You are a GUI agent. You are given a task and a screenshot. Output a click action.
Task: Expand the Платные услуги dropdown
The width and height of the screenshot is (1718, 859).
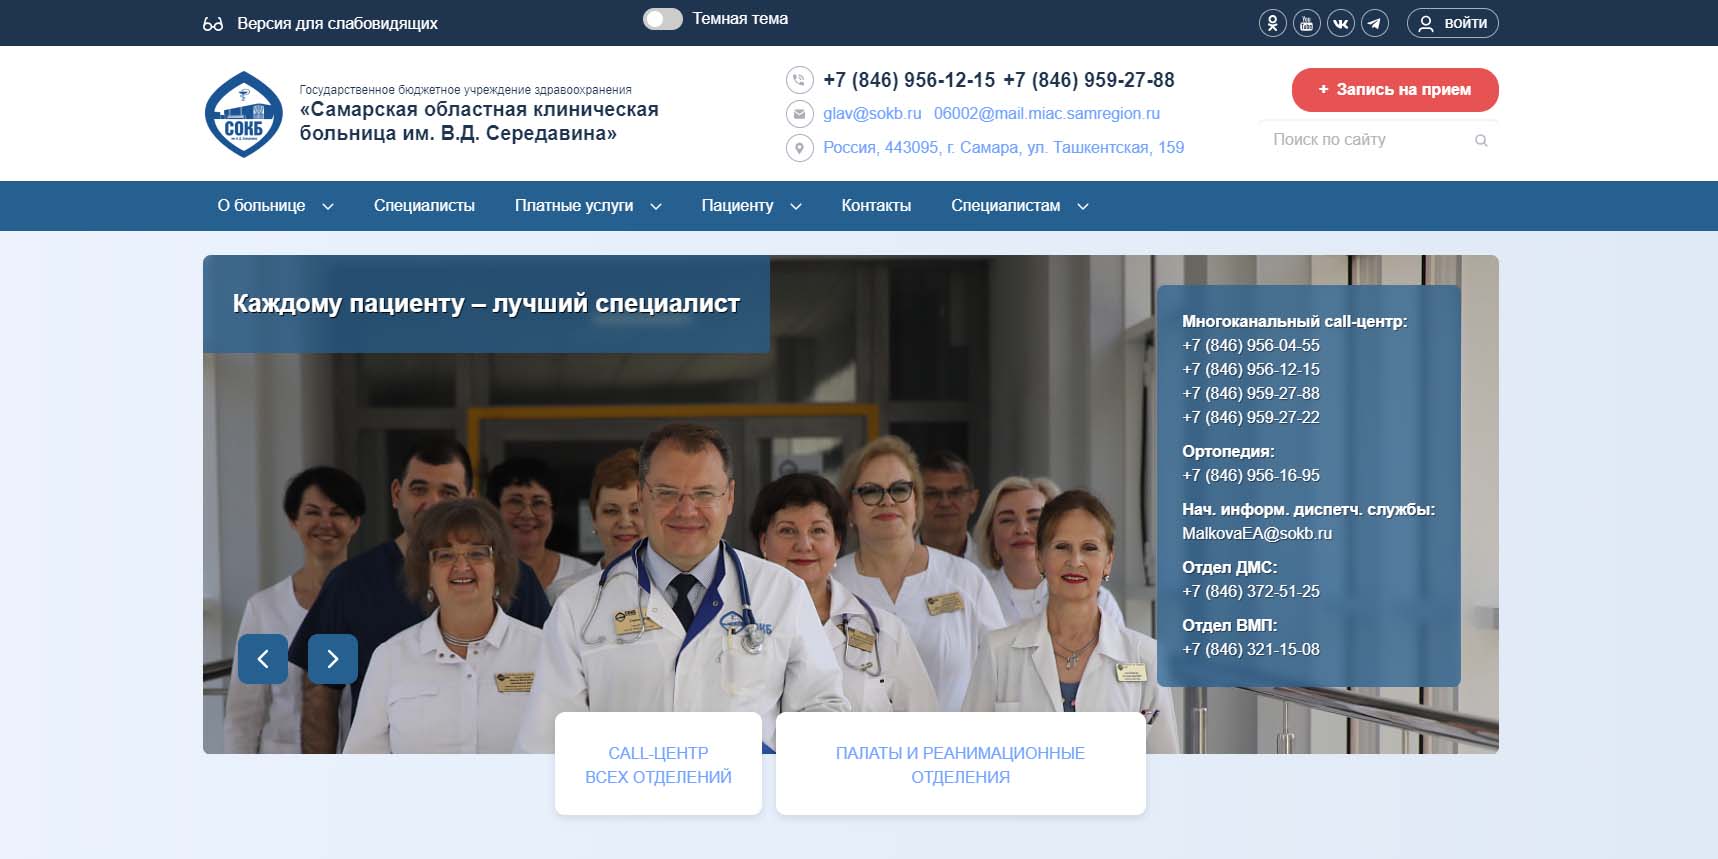coord(587,206)
